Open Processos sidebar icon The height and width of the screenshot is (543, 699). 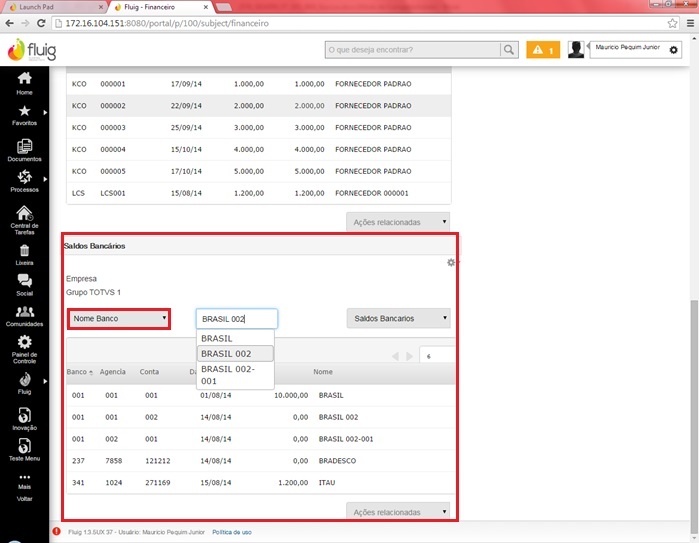pyautogui.click(x=24, y=177)
